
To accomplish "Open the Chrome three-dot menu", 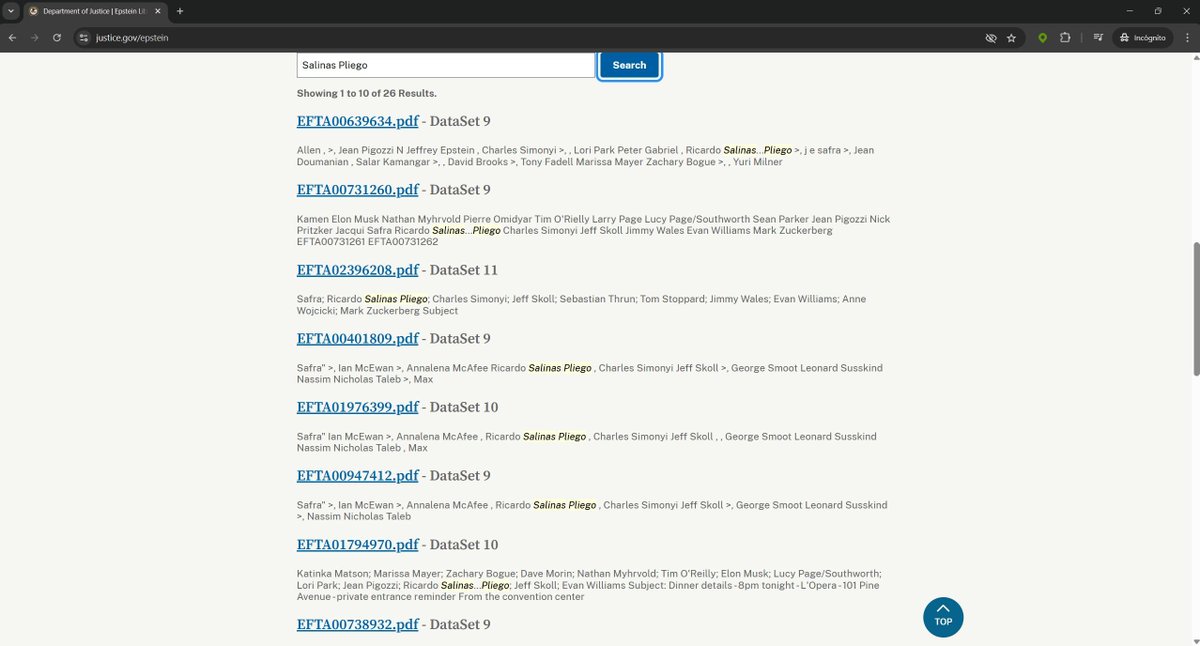I will point(1186,37).
